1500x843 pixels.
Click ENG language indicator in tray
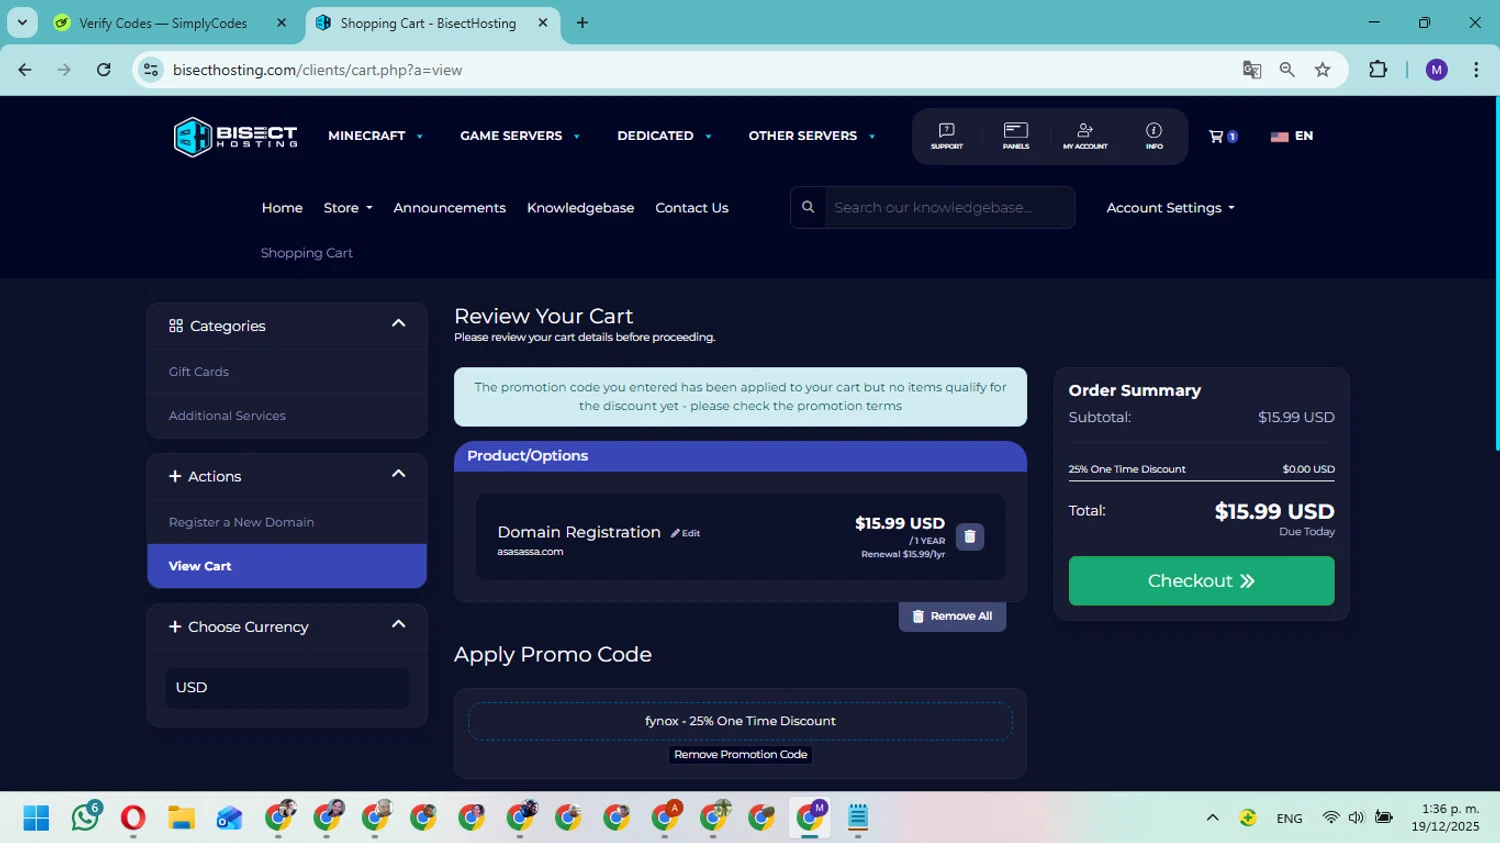point(1289,818)
